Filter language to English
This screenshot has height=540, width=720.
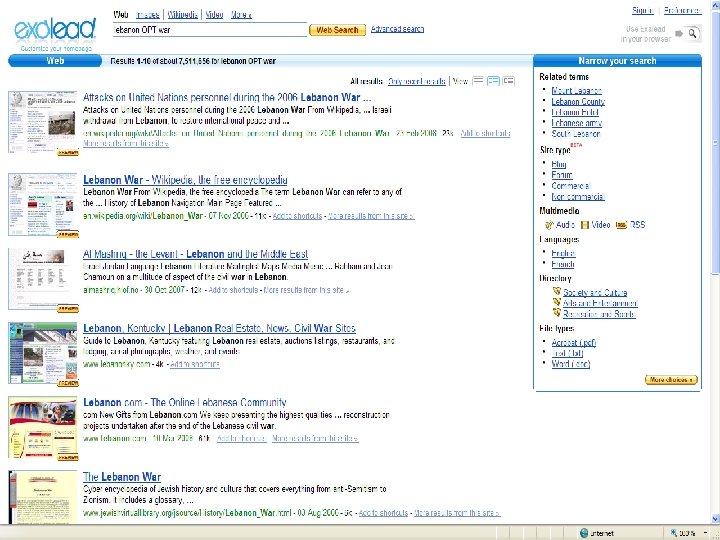pos(563,253)
